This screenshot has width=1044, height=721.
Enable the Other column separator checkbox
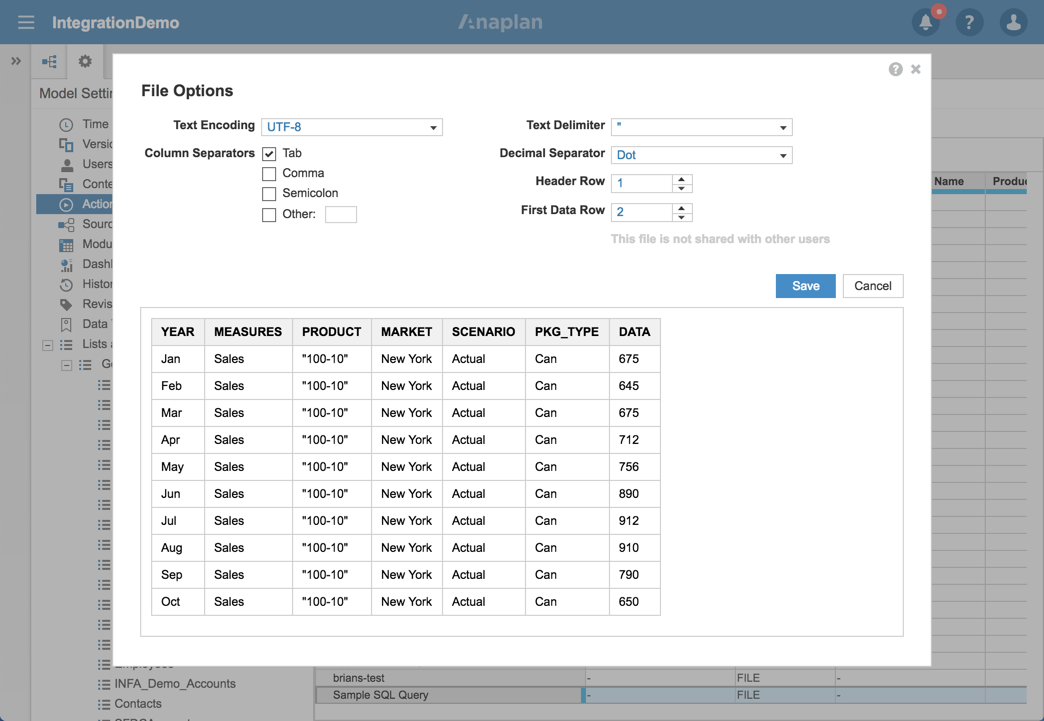[269, 214]
